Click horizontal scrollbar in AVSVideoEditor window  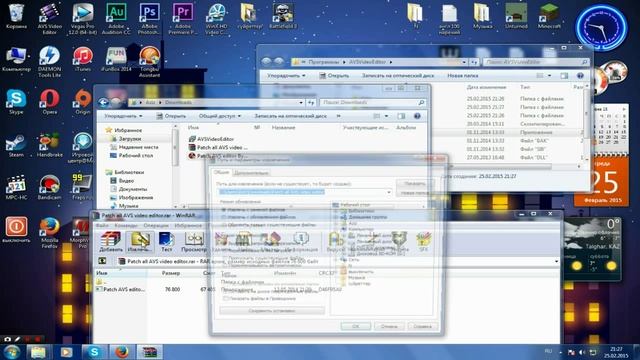click(x=502, y=166)
